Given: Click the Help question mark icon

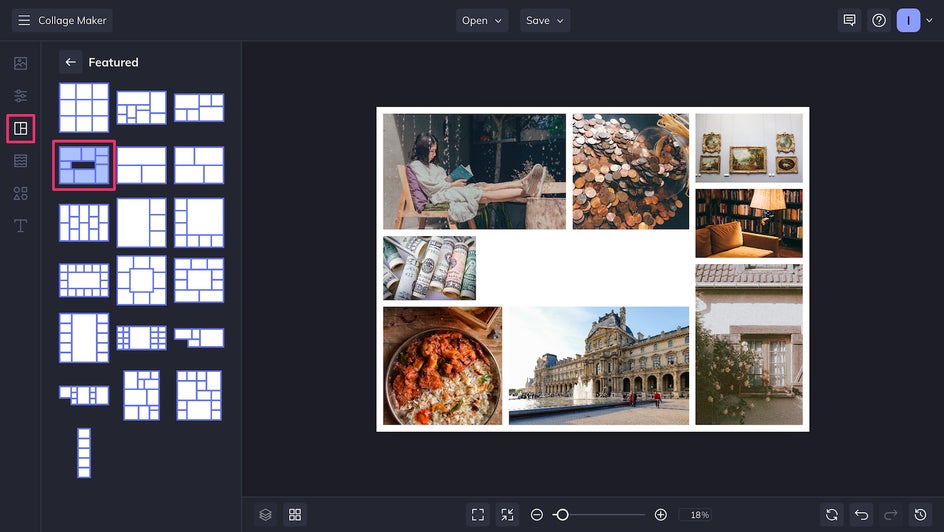Looking at the screenshot, I should click(x=879, y=20).
